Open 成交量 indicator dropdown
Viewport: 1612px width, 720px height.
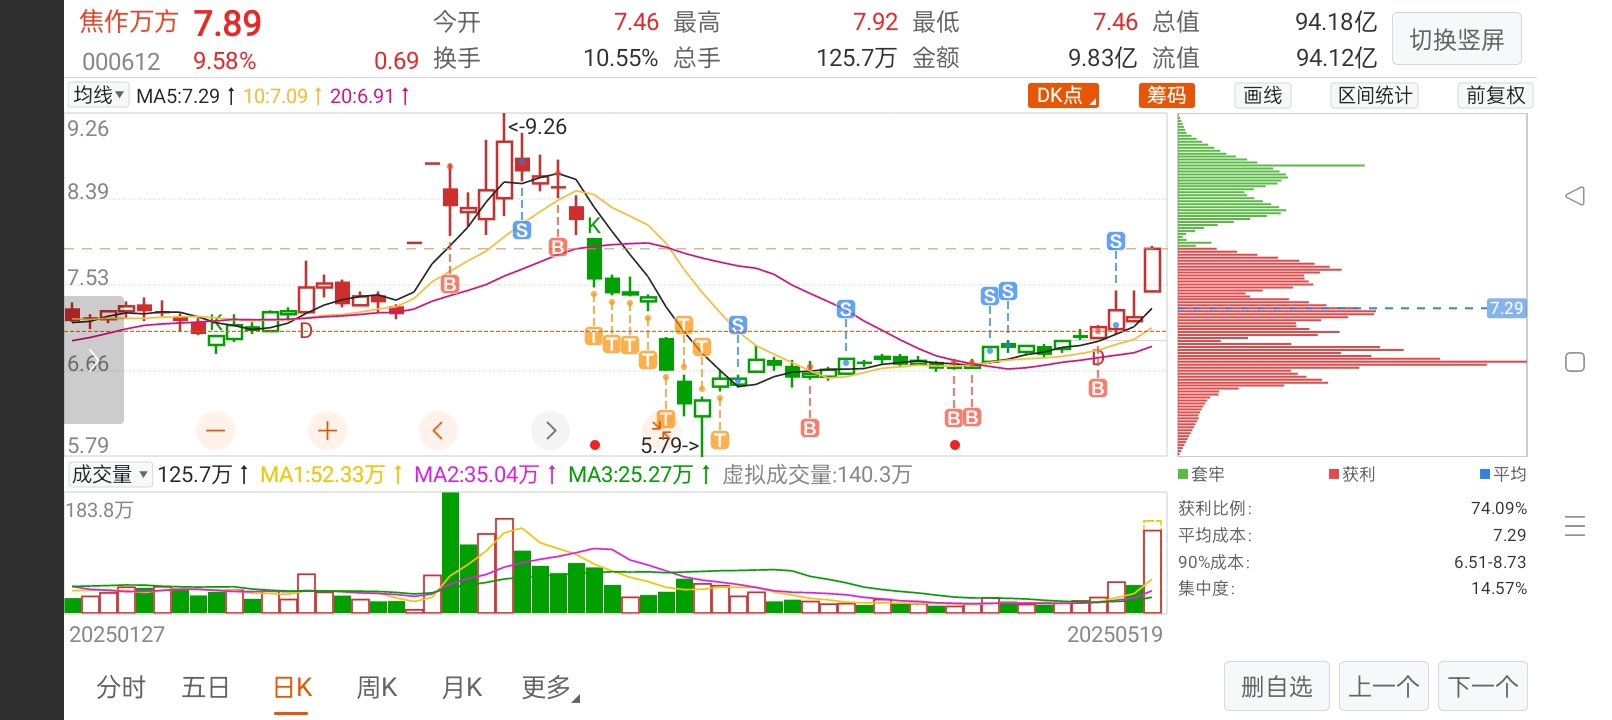(x=110, y=474)
